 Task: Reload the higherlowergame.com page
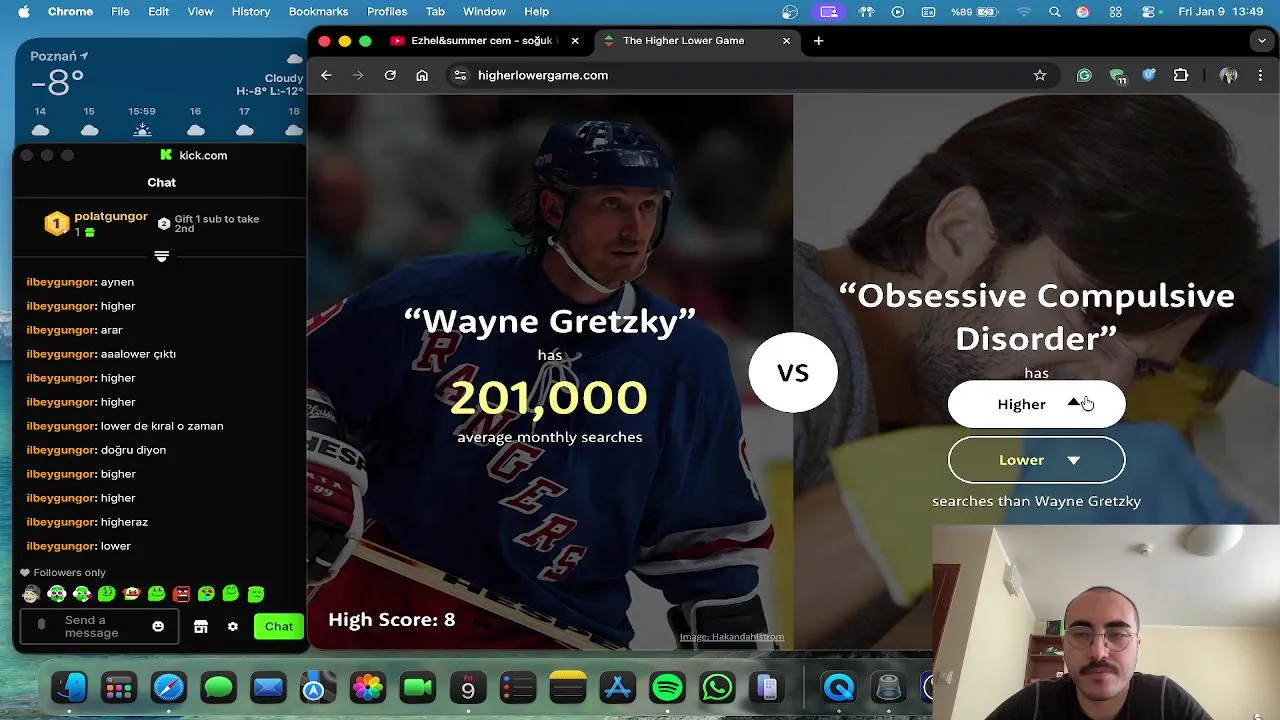390,75
